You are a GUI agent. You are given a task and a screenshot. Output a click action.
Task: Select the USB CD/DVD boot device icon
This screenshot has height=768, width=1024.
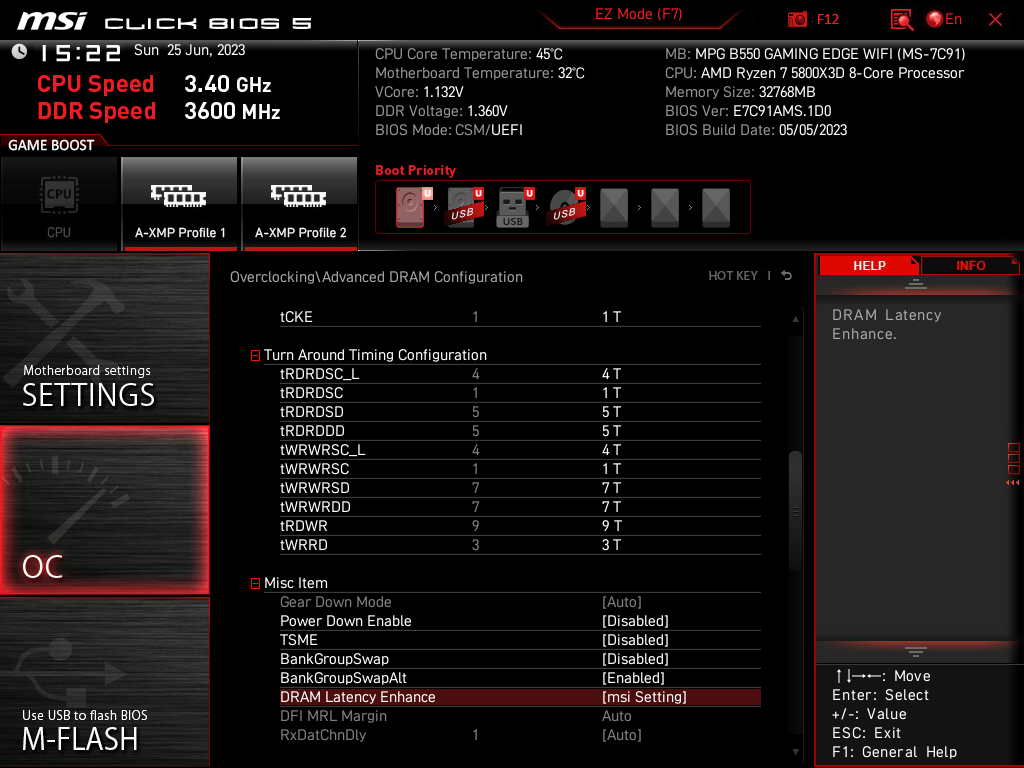[x=565, y=207]
